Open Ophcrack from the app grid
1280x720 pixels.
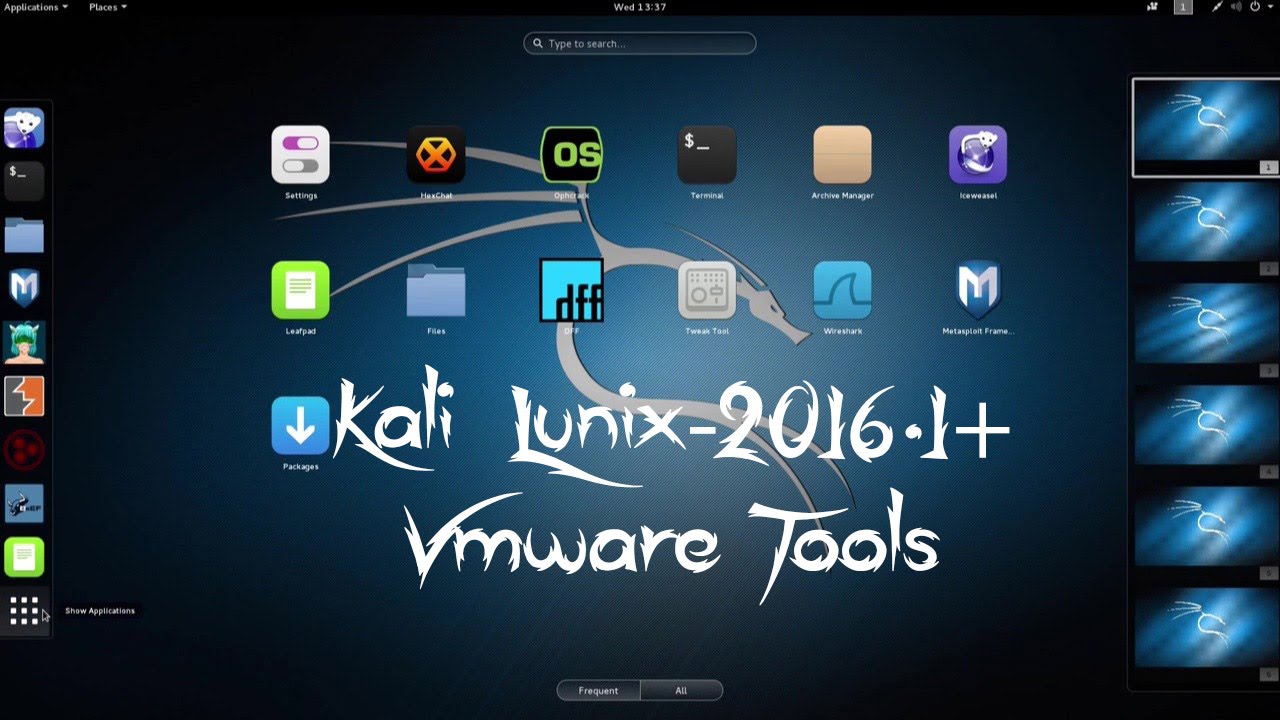click(x=571, y=162)
